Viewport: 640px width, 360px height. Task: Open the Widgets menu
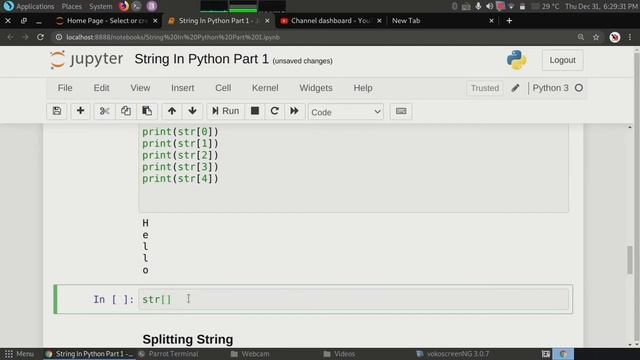pyautogui.click(x=316, y=88)
